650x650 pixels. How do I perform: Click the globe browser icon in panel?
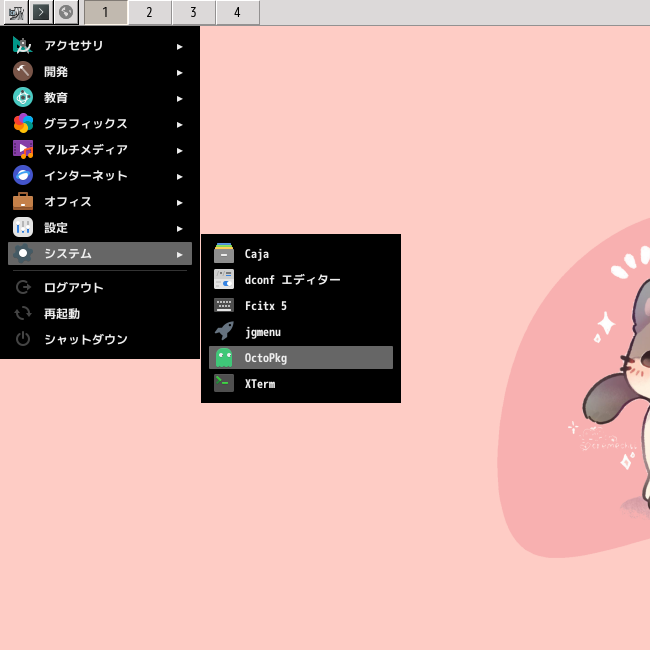[x=66, y=12]
